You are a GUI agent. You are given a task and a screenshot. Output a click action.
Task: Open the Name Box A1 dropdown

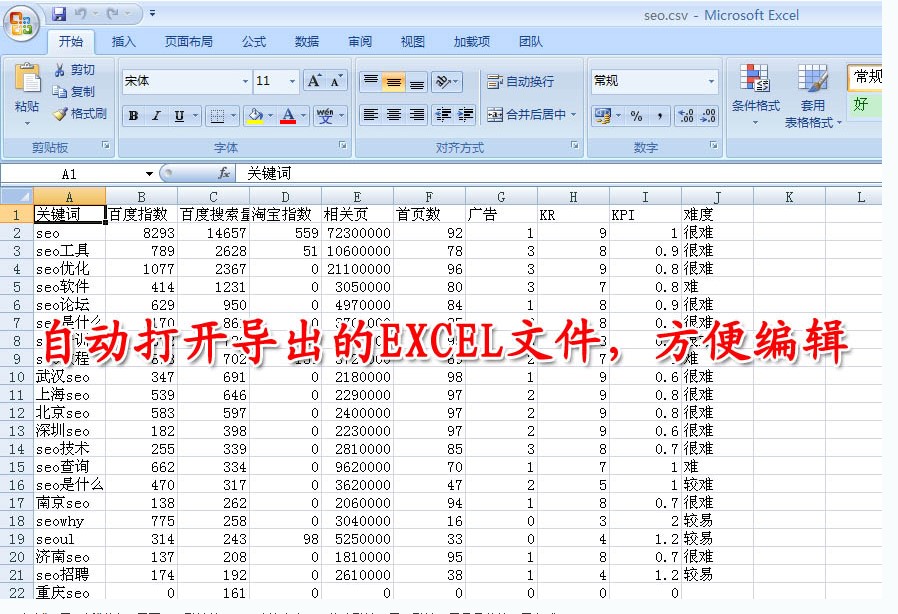tap(149, 174)
